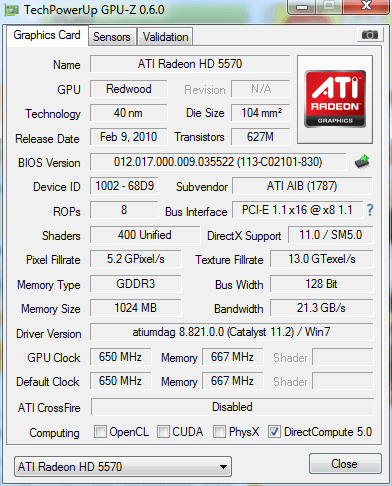The image size is (392, 486).
Task: Click the Texture Fillrate value 13.0 GTexel/s
Action: [x=322, y=259]
